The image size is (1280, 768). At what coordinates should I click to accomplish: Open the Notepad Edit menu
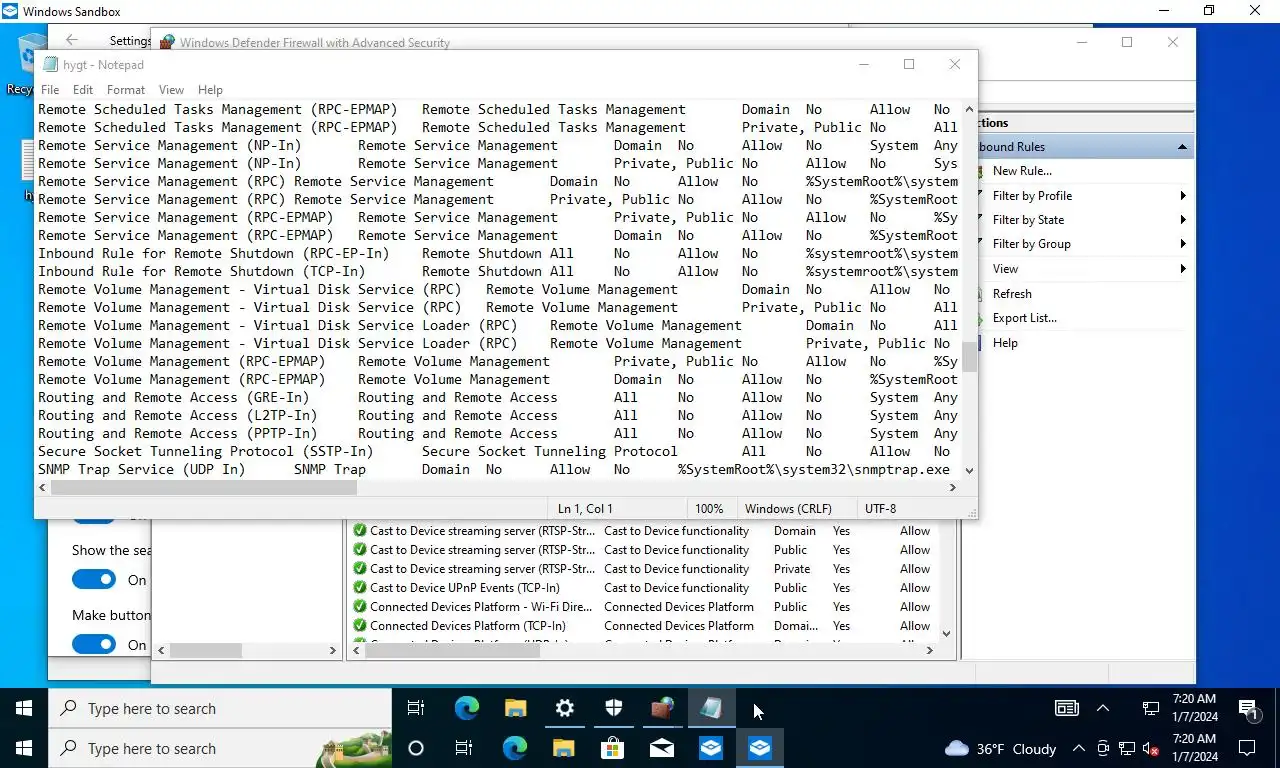pos(83,90)
